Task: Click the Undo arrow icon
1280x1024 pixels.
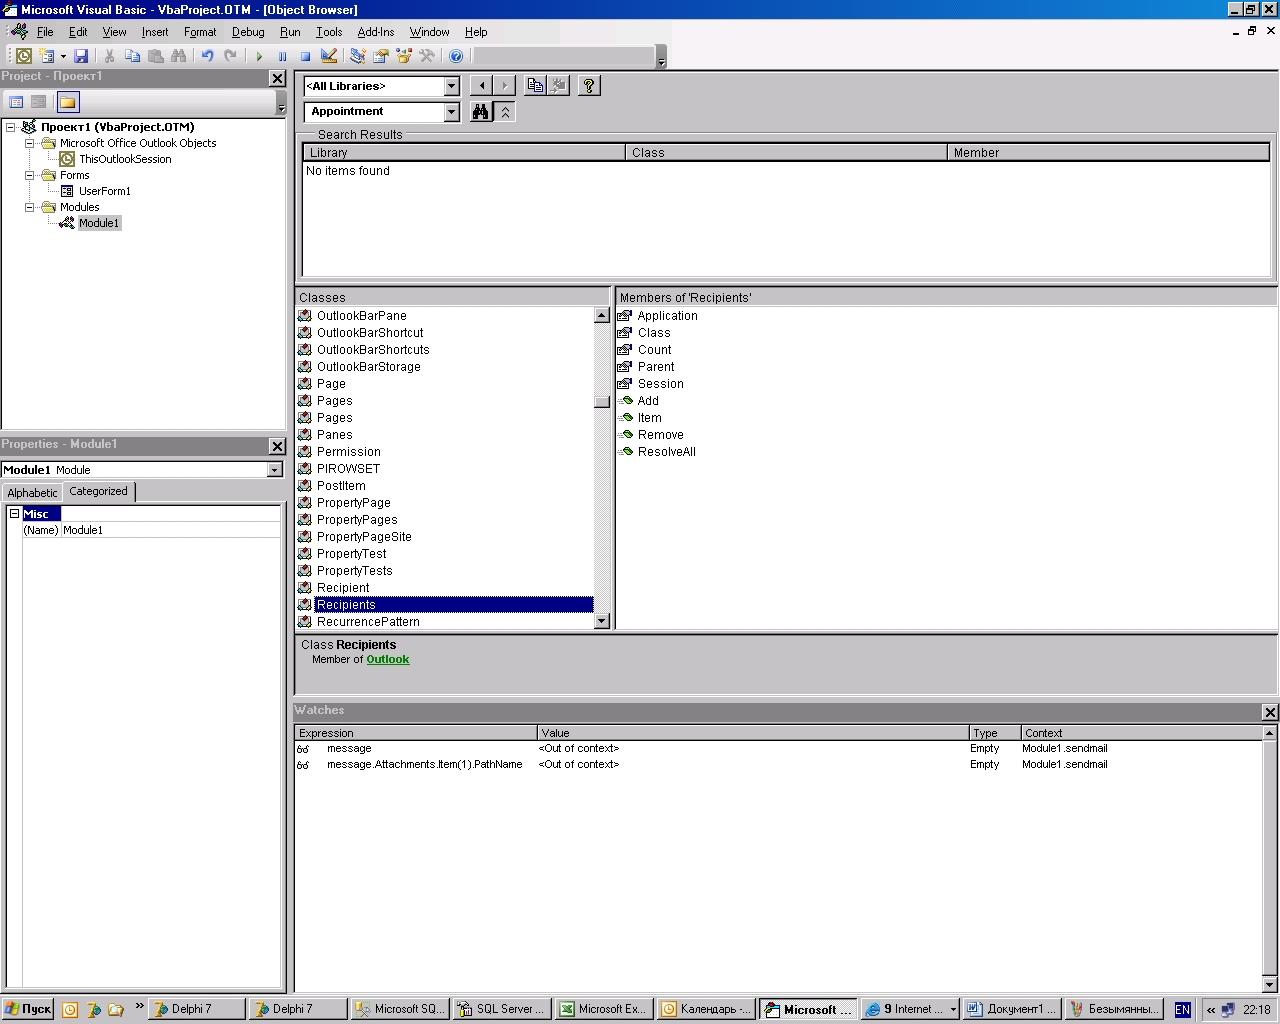Action: (207, 56)
